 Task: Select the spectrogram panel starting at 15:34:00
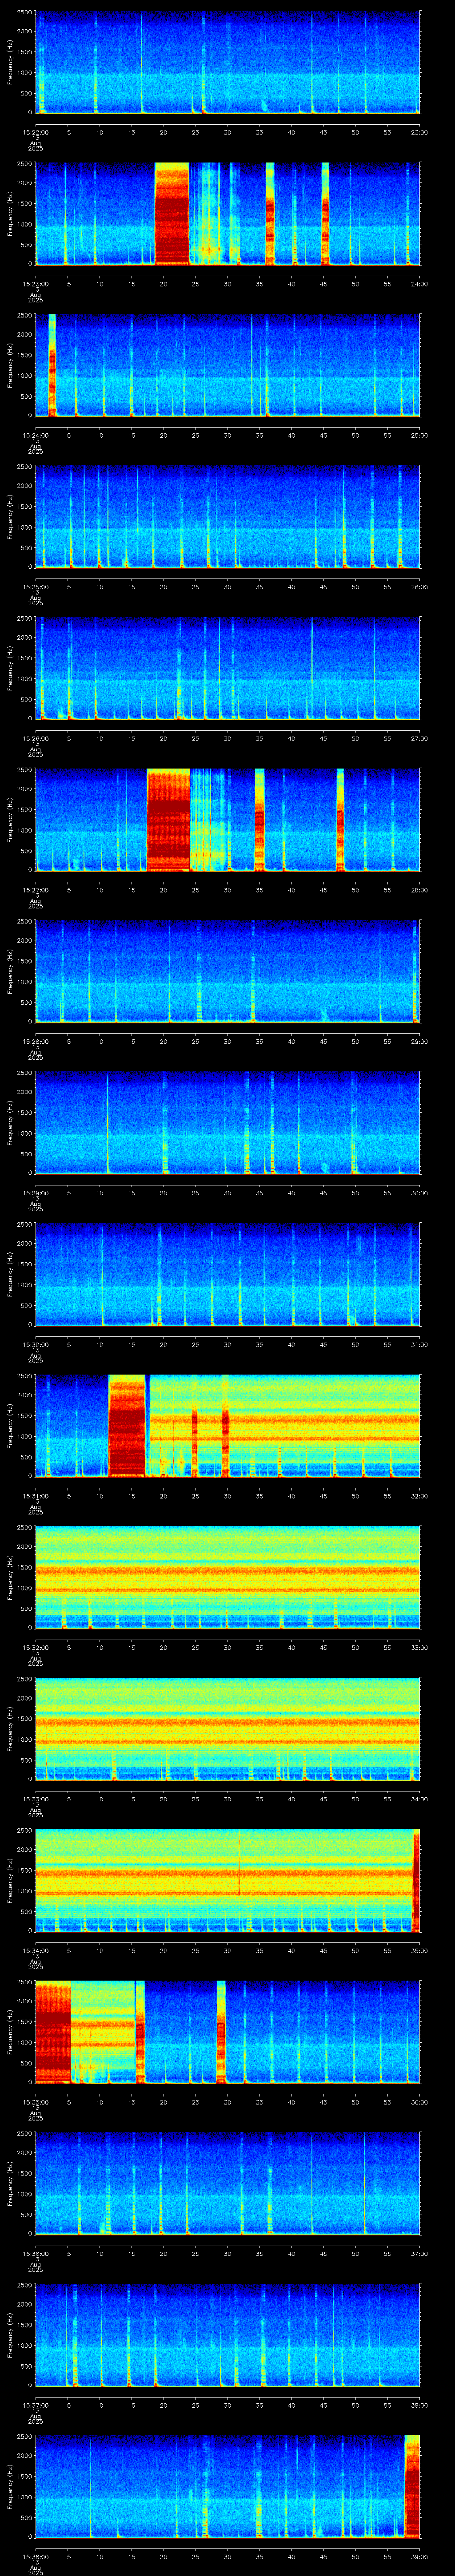(x=228, y=1880)
